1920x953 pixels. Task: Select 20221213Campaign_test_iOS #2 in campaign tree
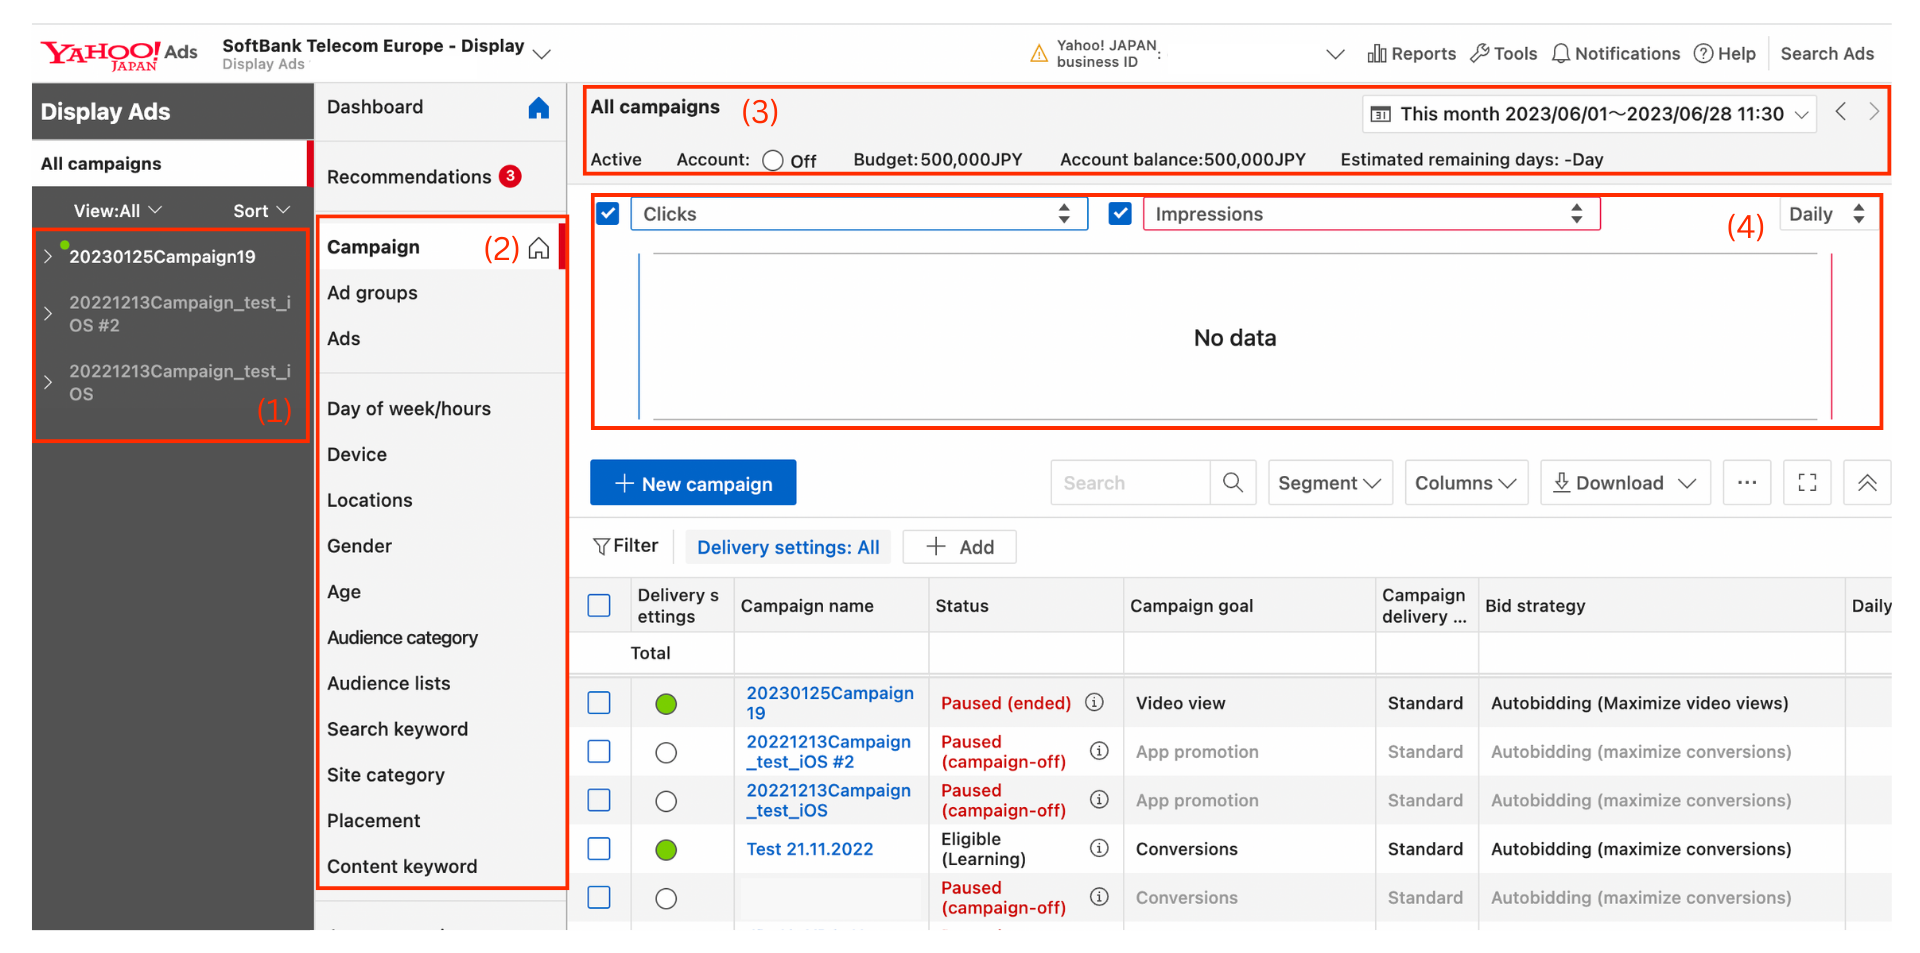coord(180,313)
